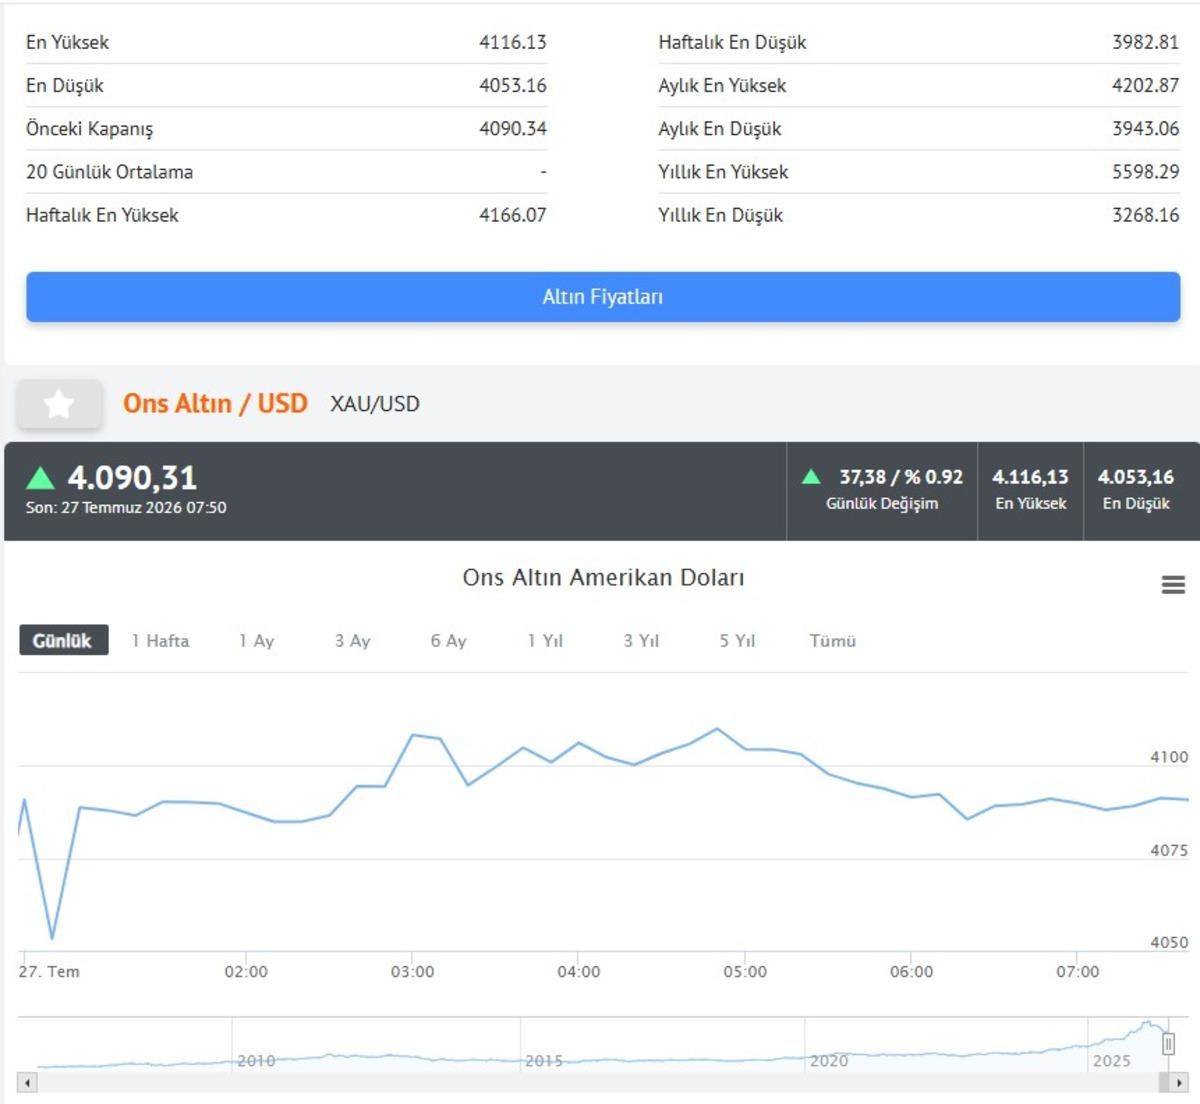Viewport: 1200px width, 1104px height.
Task: Open the Altın Fiyatları button
Action: [x=603, y=297]
